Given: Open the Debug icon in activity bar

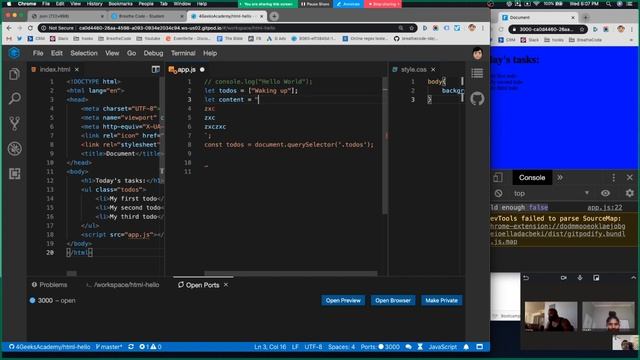Looking at the screenshot, I should 15,149.
